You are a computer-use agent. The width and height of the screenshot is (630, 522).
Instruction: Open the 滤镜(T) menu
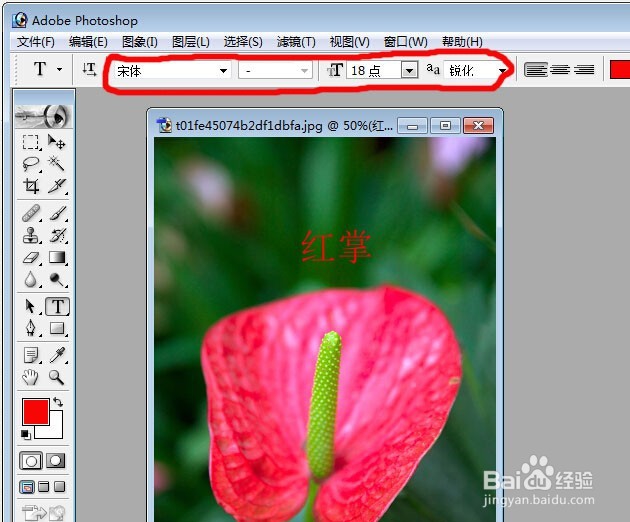pos(296,41)
